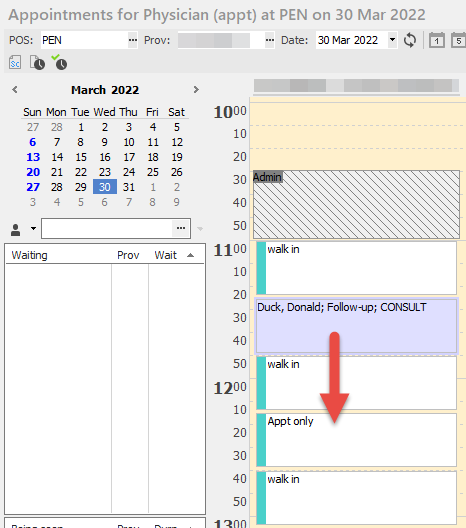
Task: Click the Wait column sort arrow
Action: click(x=191, y=255)
